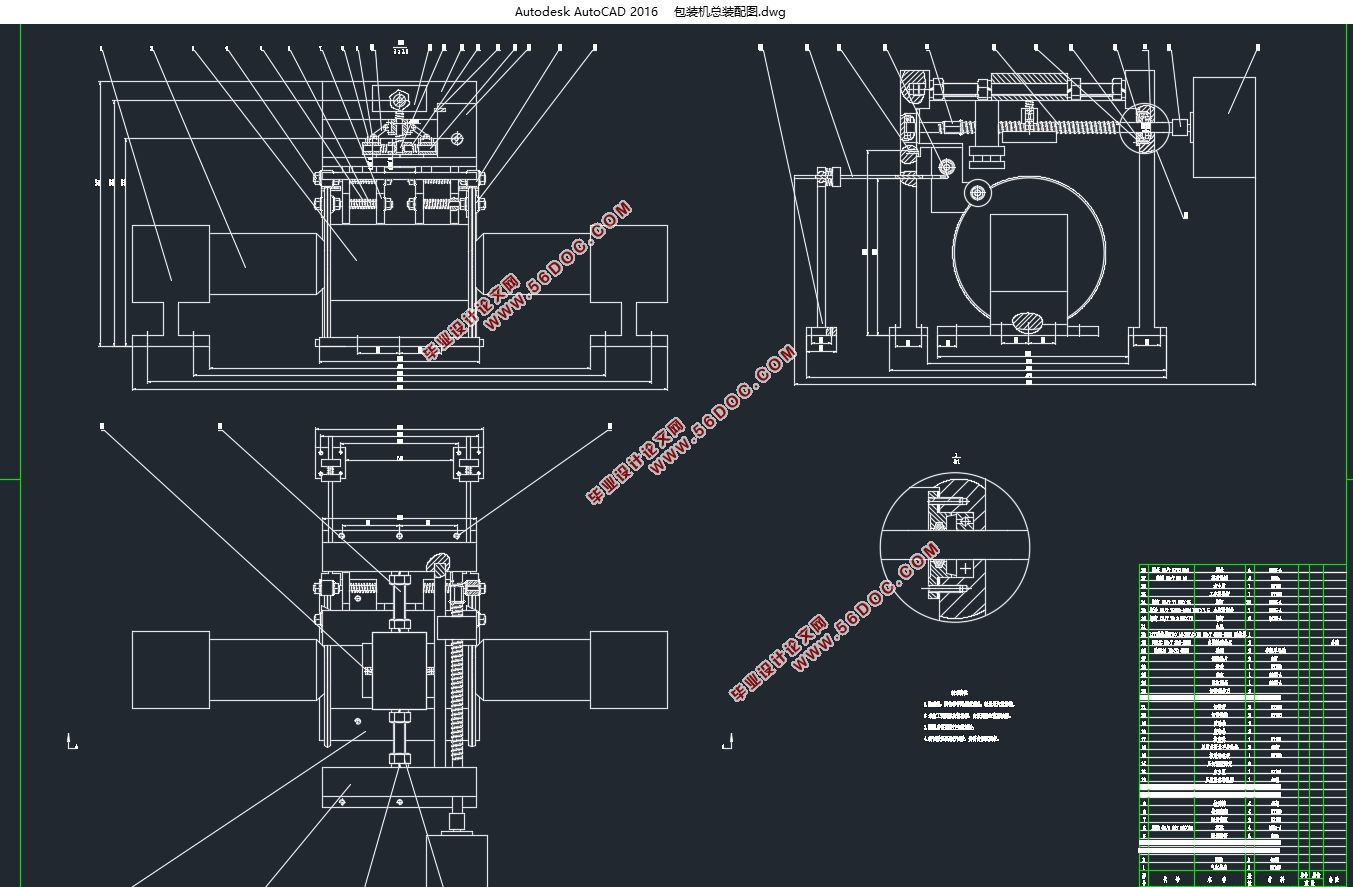Select the enlarged circular bearing detail view
Screen dimensions: 1353x887
tap(955, 546)
